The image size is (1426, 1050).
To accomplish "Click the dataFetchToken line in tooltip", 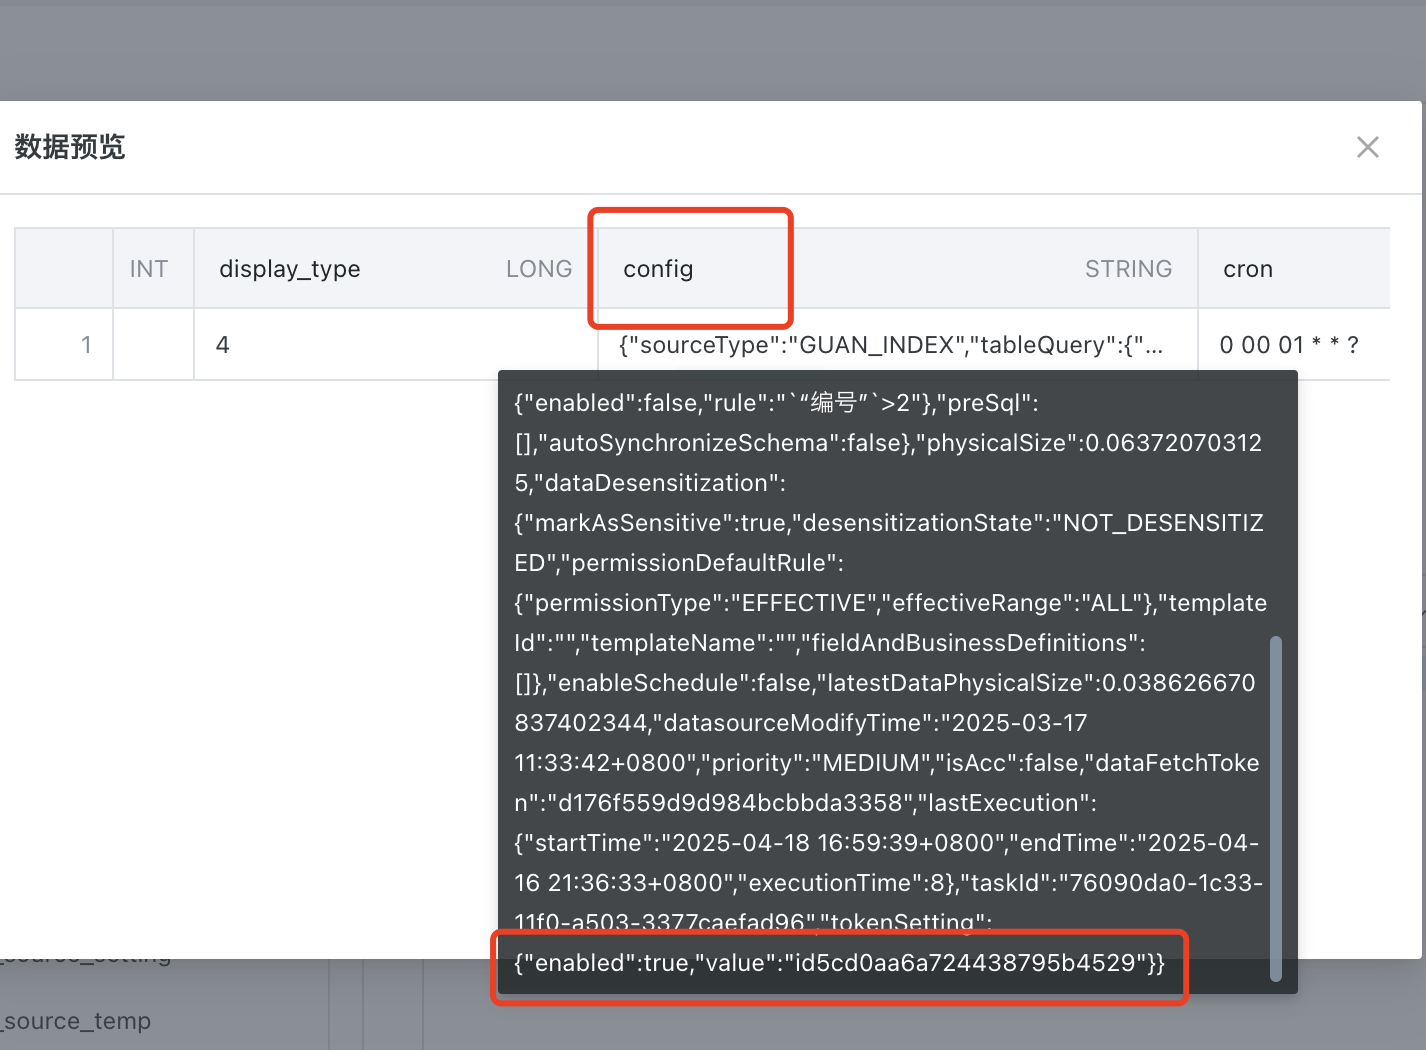I will tap(886, 763).
